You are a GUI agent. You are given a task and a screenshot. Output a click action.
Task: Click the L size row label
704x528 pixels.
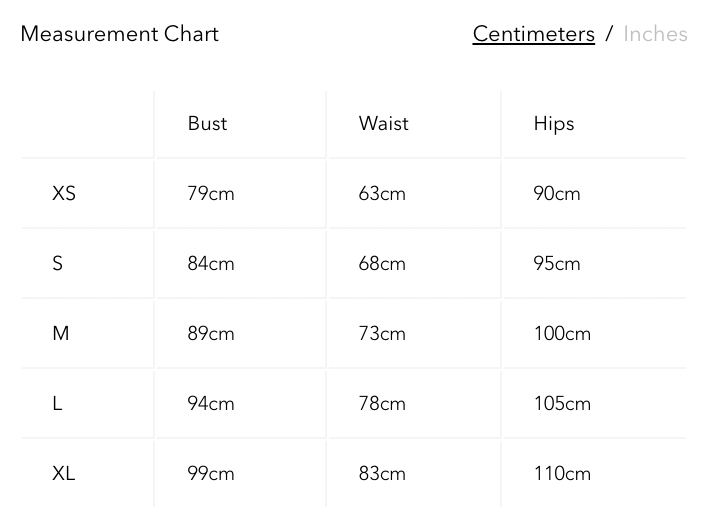[57, 403]
